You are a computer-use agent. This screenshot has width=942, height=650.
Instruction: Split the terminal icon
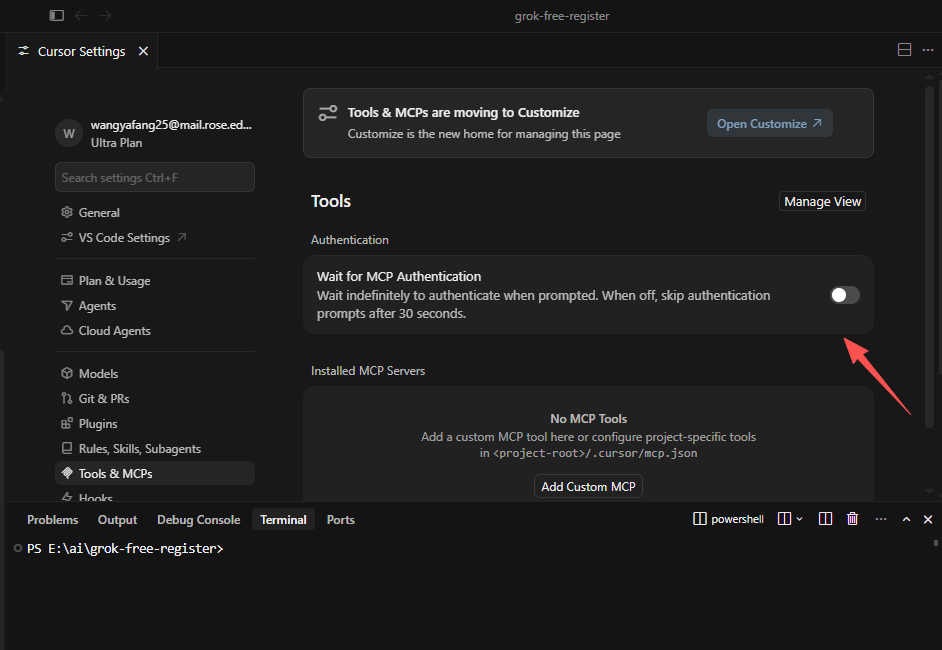pos(825,519)
